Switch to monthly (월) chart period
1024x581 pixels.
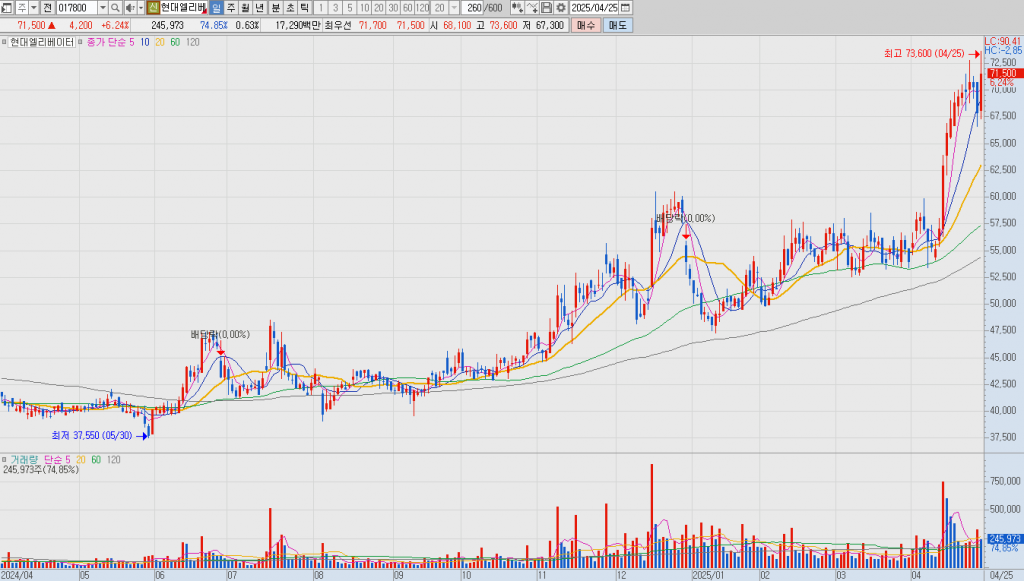pos(245,8)
